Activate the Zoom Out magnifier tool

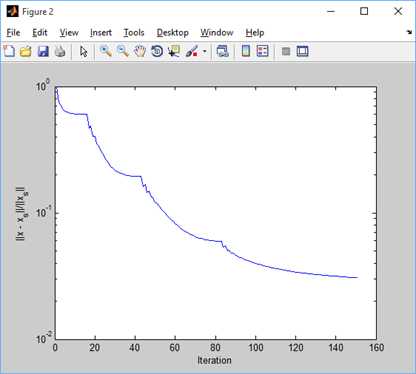tap(123, 51)
